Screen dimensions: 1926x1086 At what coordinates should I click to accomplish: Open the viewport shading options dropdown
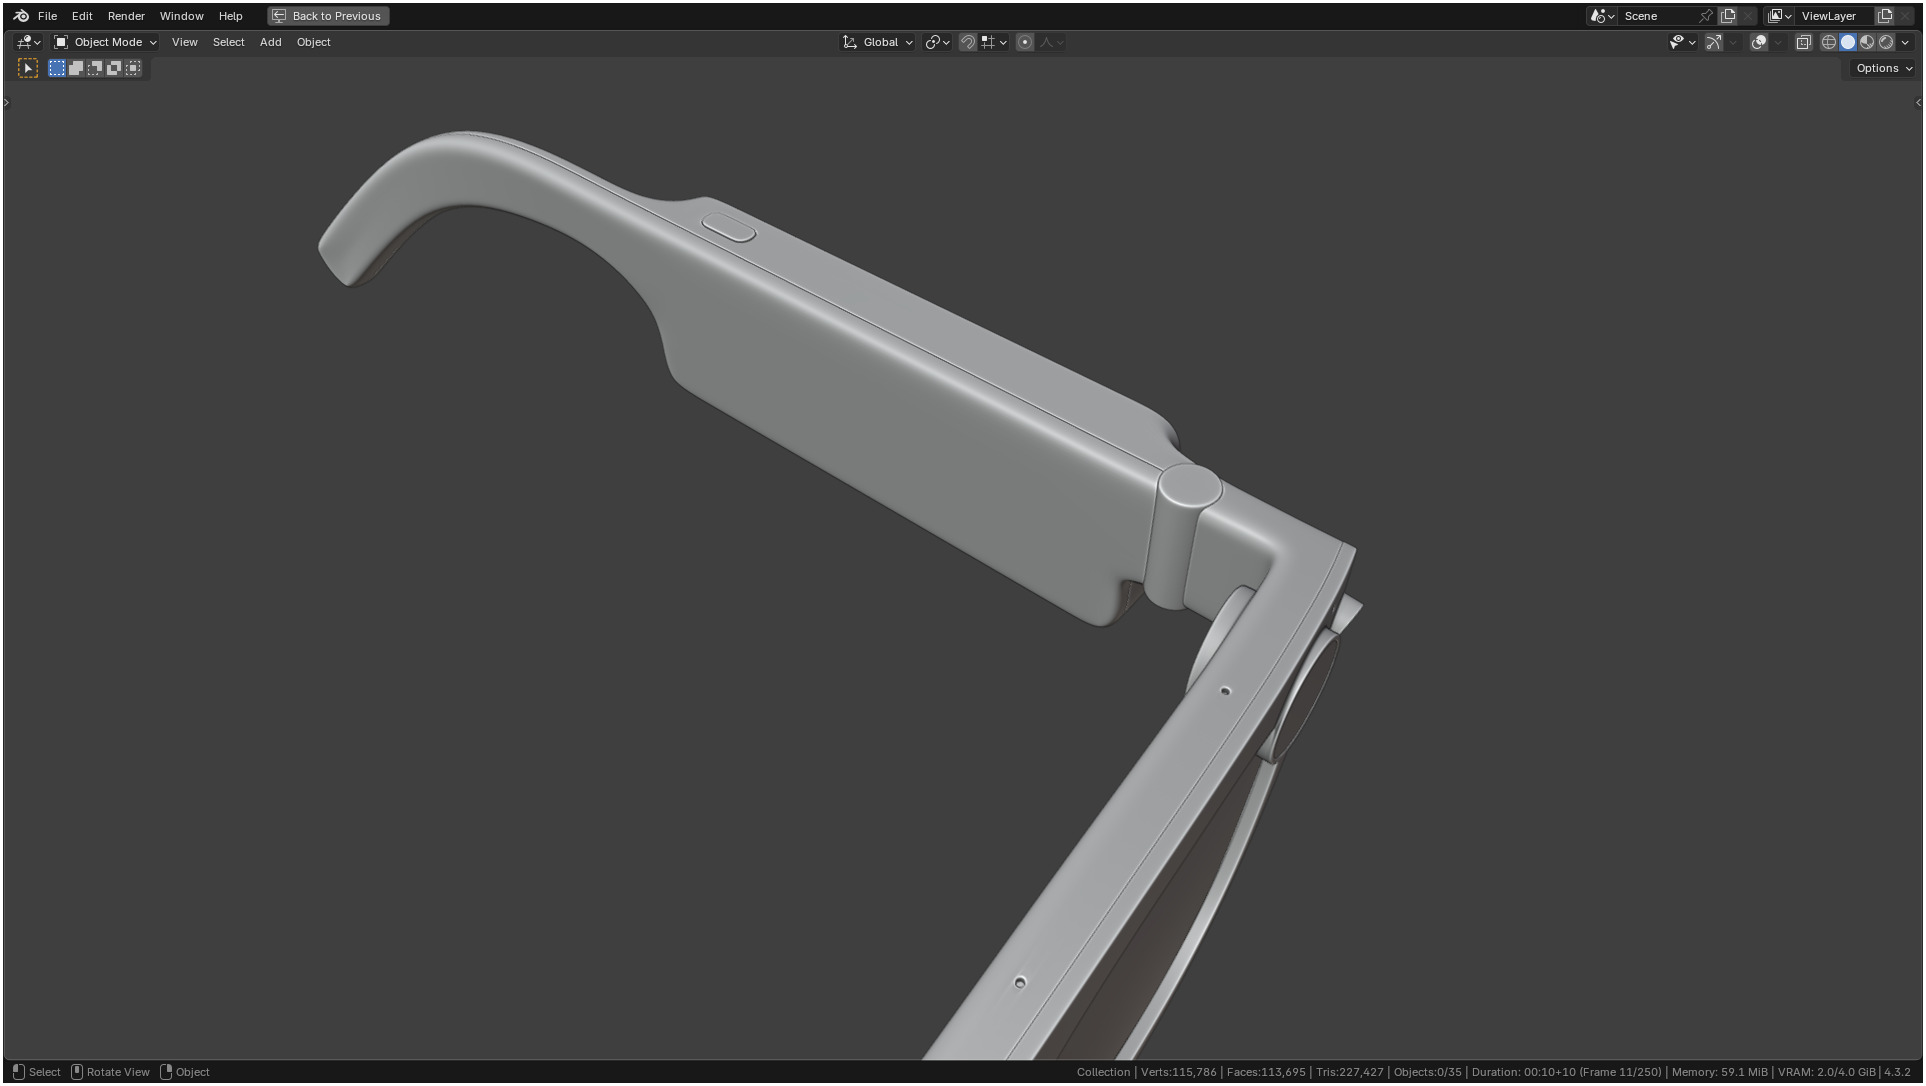click(x=1905, y=42)
